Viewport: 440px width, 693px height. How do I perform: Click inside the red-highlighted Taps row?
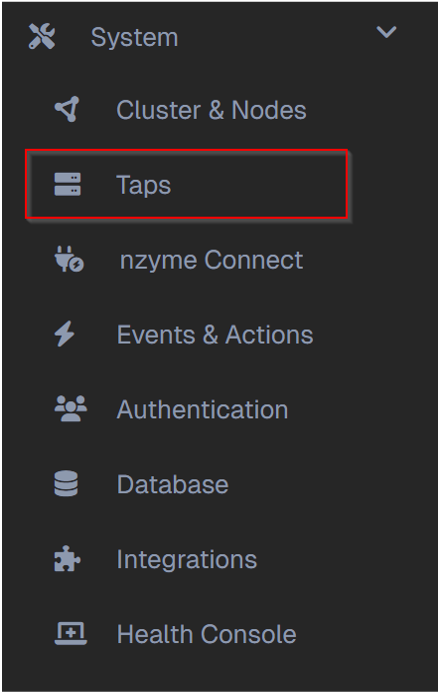[x=186, y=184]
